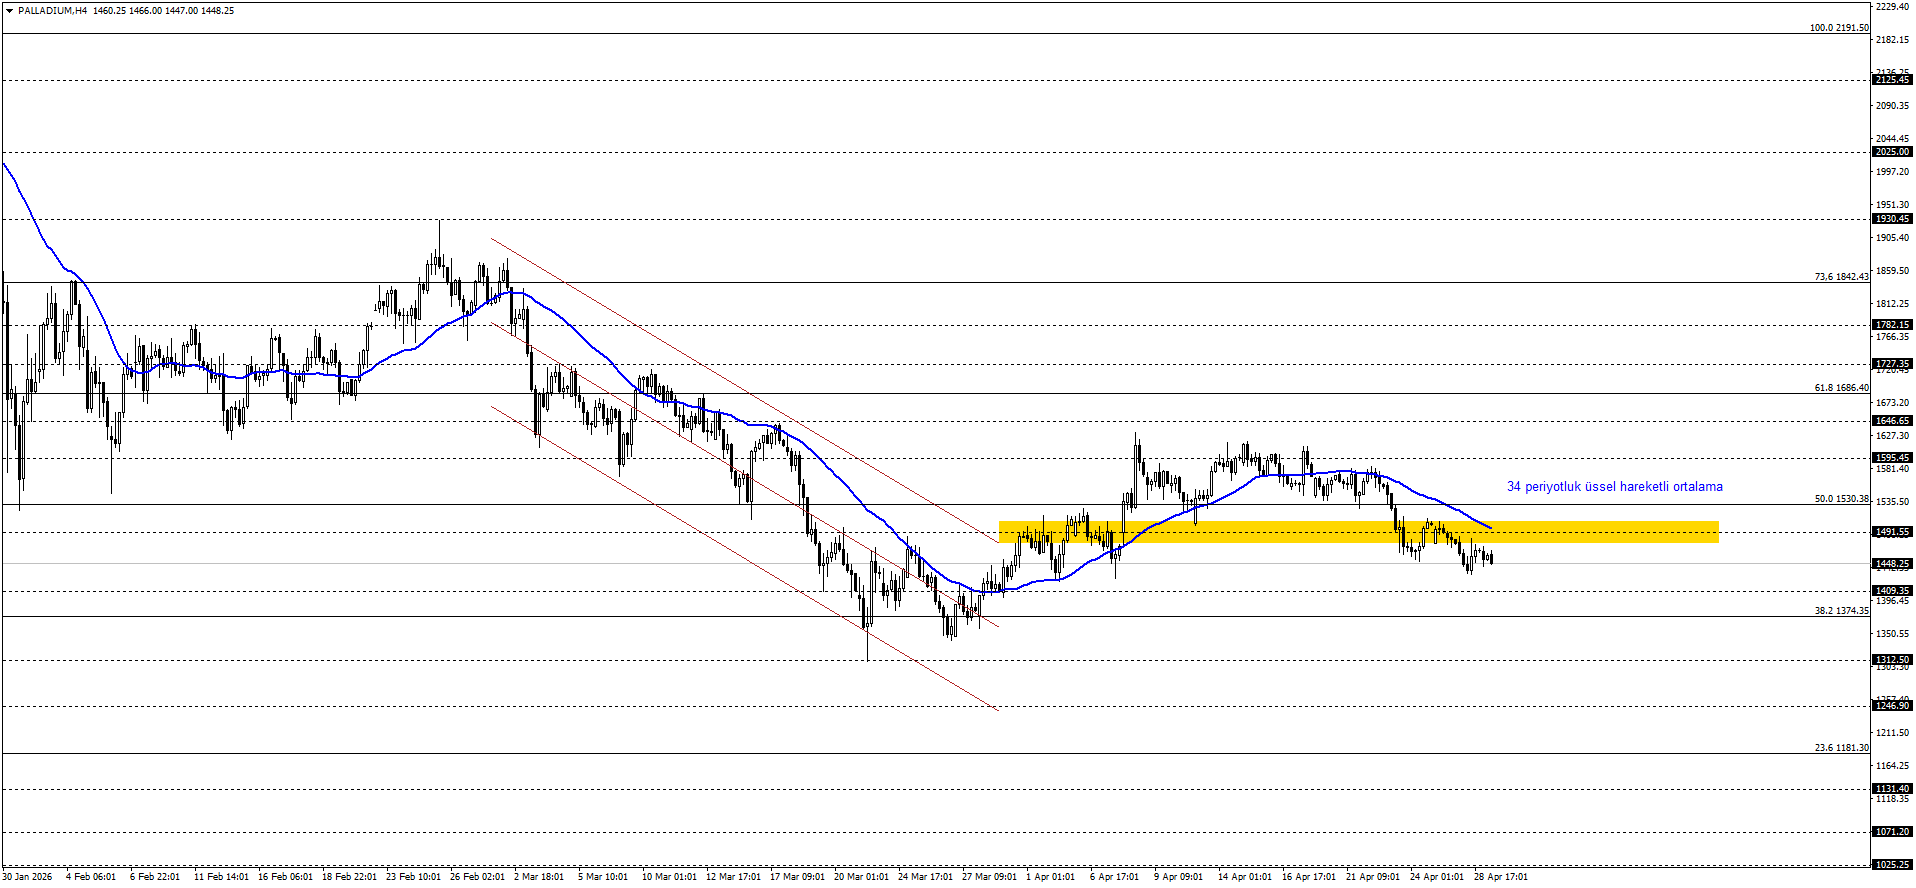This screenshot has height=888, width=1916.
Task: Select the Fibonacci 100.0 2191.50 level label
Action: pos(1838,28)
